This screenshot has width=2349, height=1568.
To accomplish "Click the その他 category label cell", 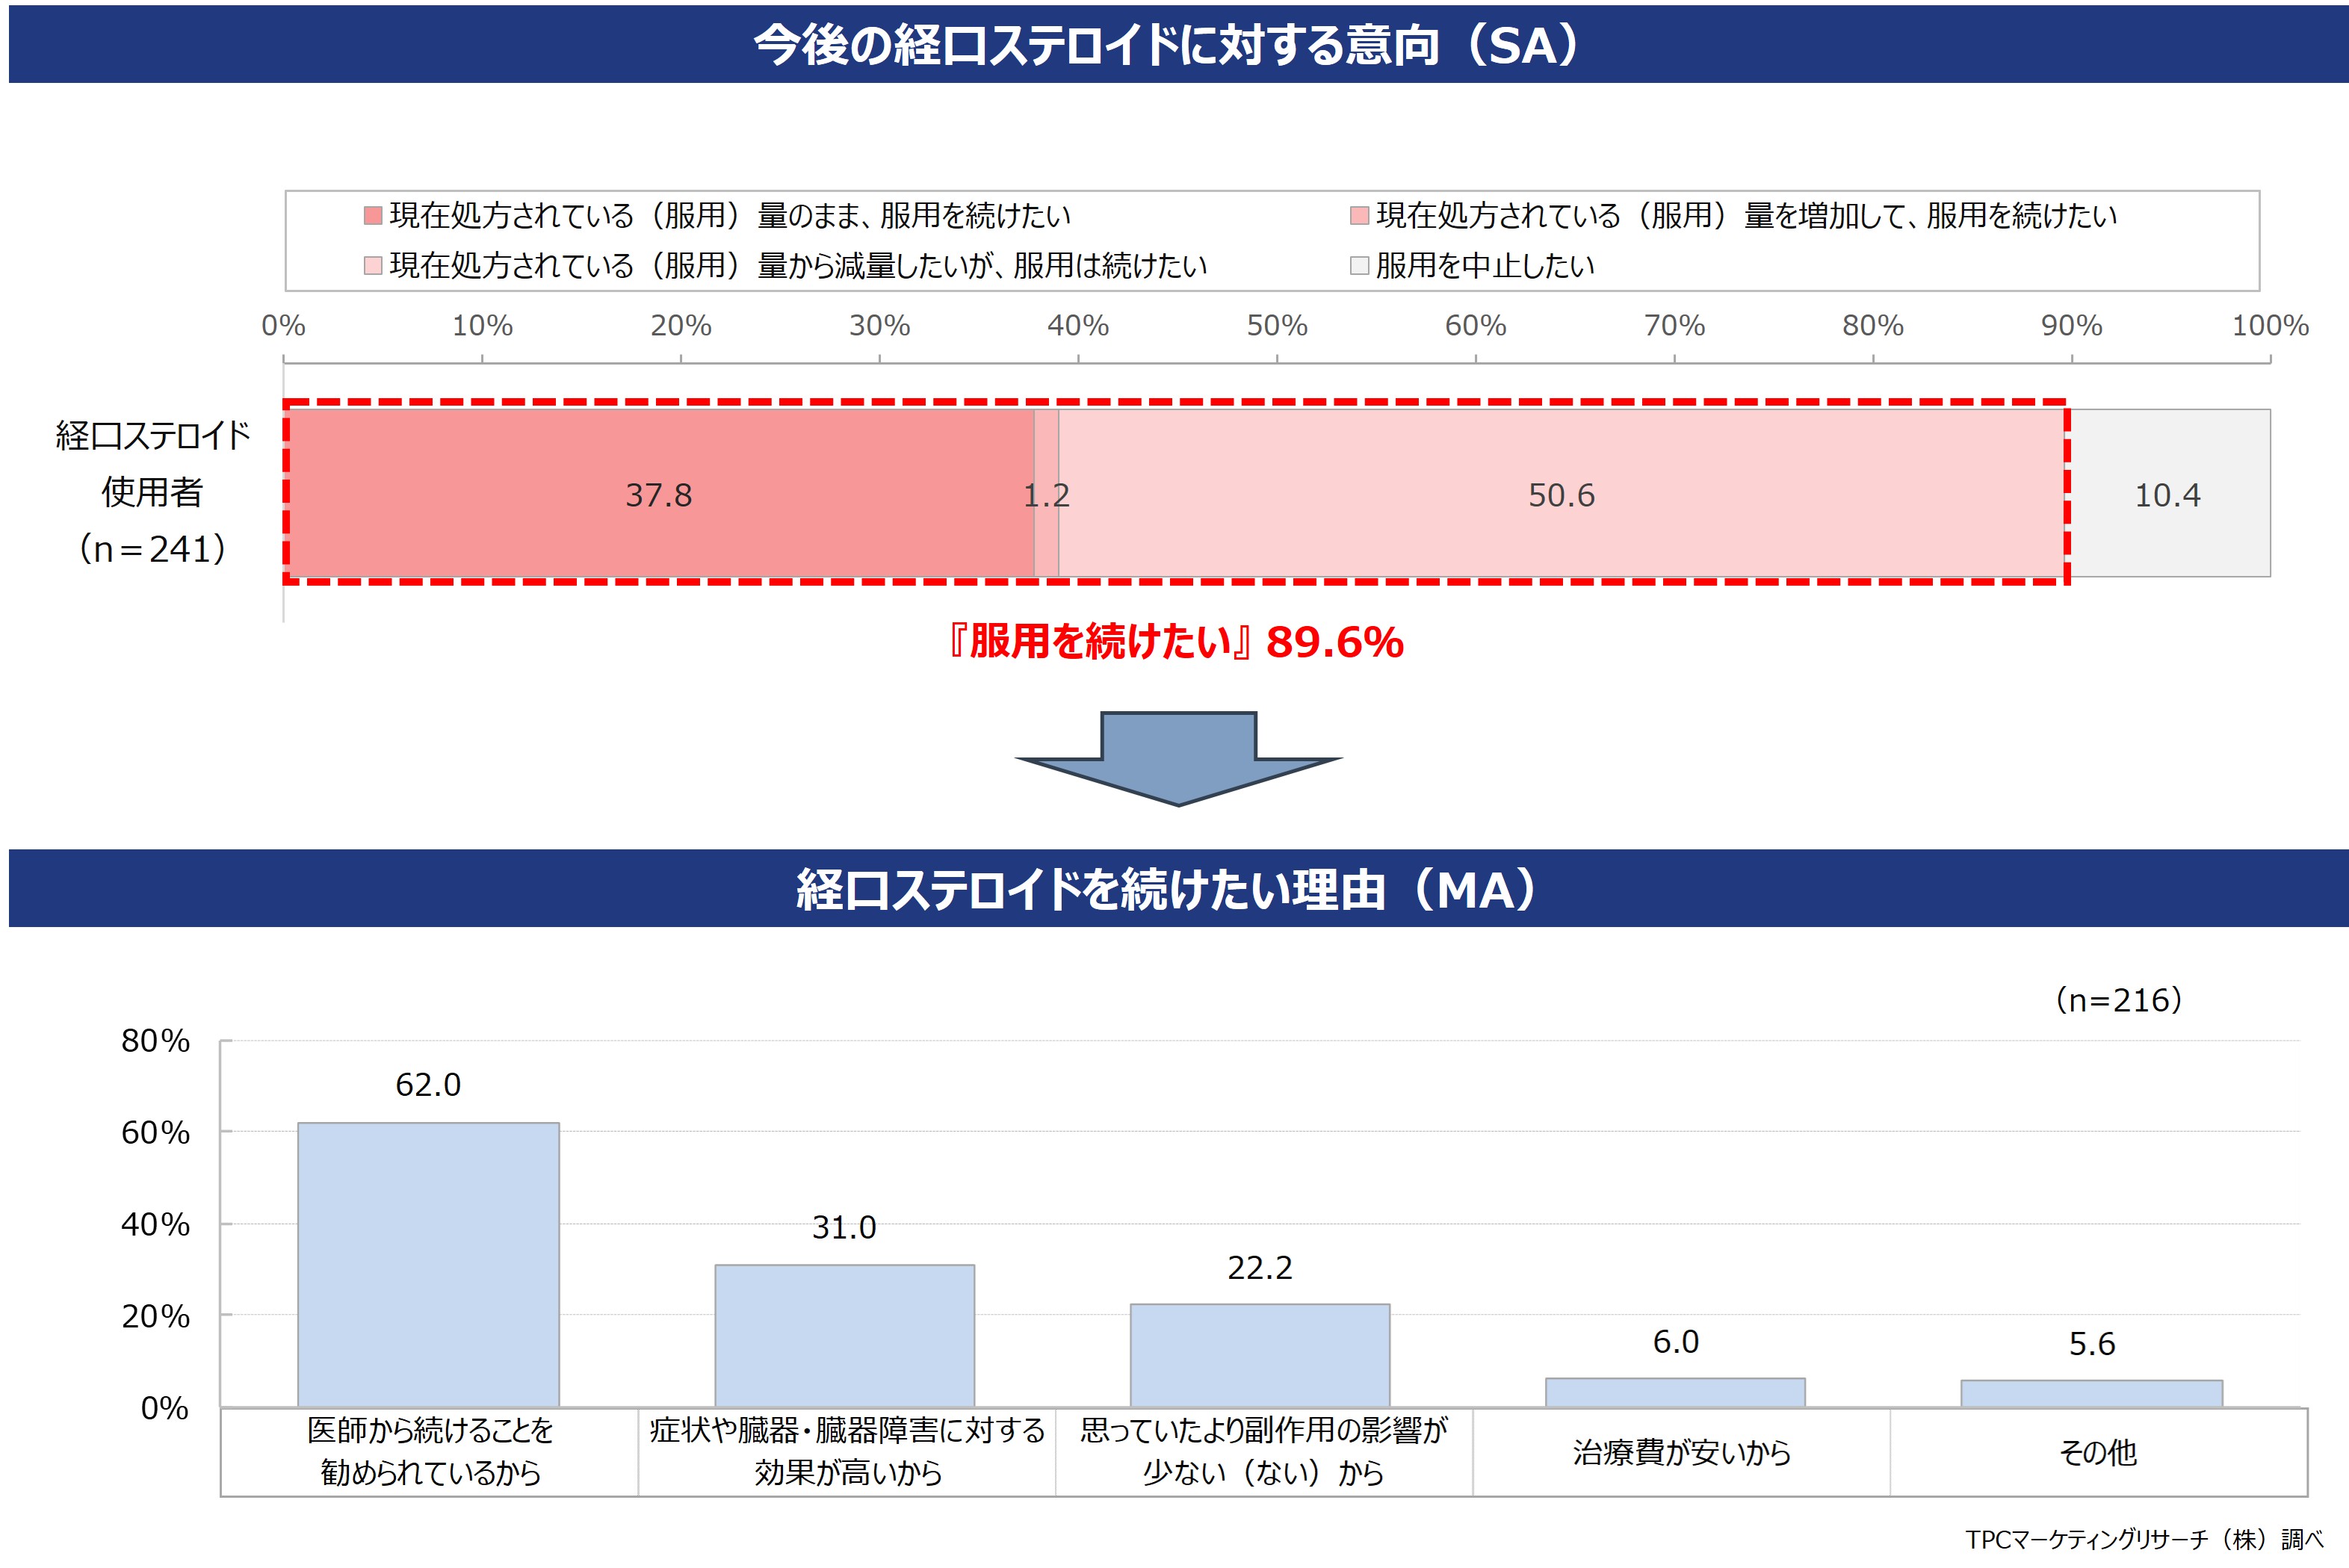I will (2097, 1452).
